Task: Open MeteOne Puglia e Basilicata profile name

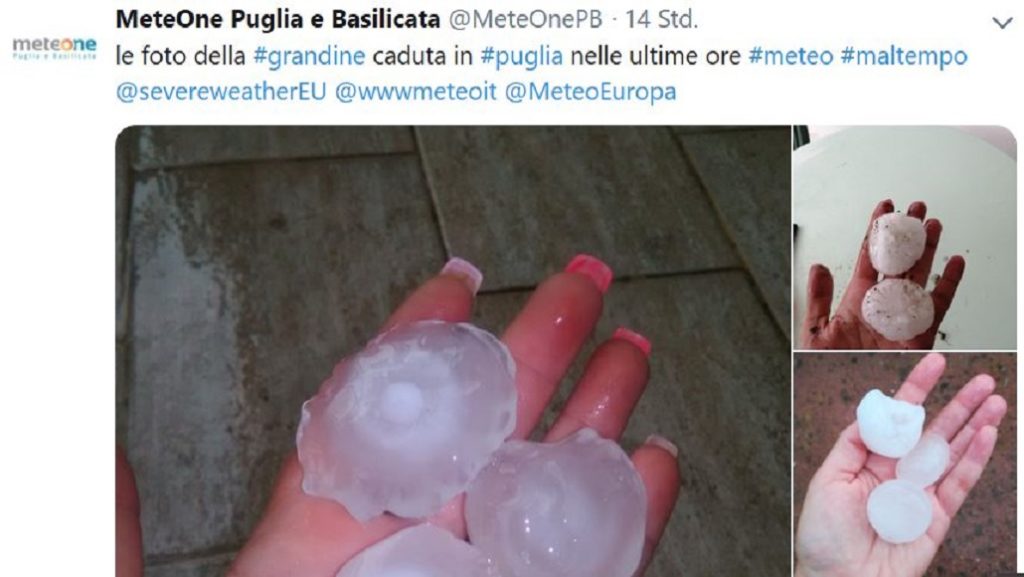Action: point(278,20)
